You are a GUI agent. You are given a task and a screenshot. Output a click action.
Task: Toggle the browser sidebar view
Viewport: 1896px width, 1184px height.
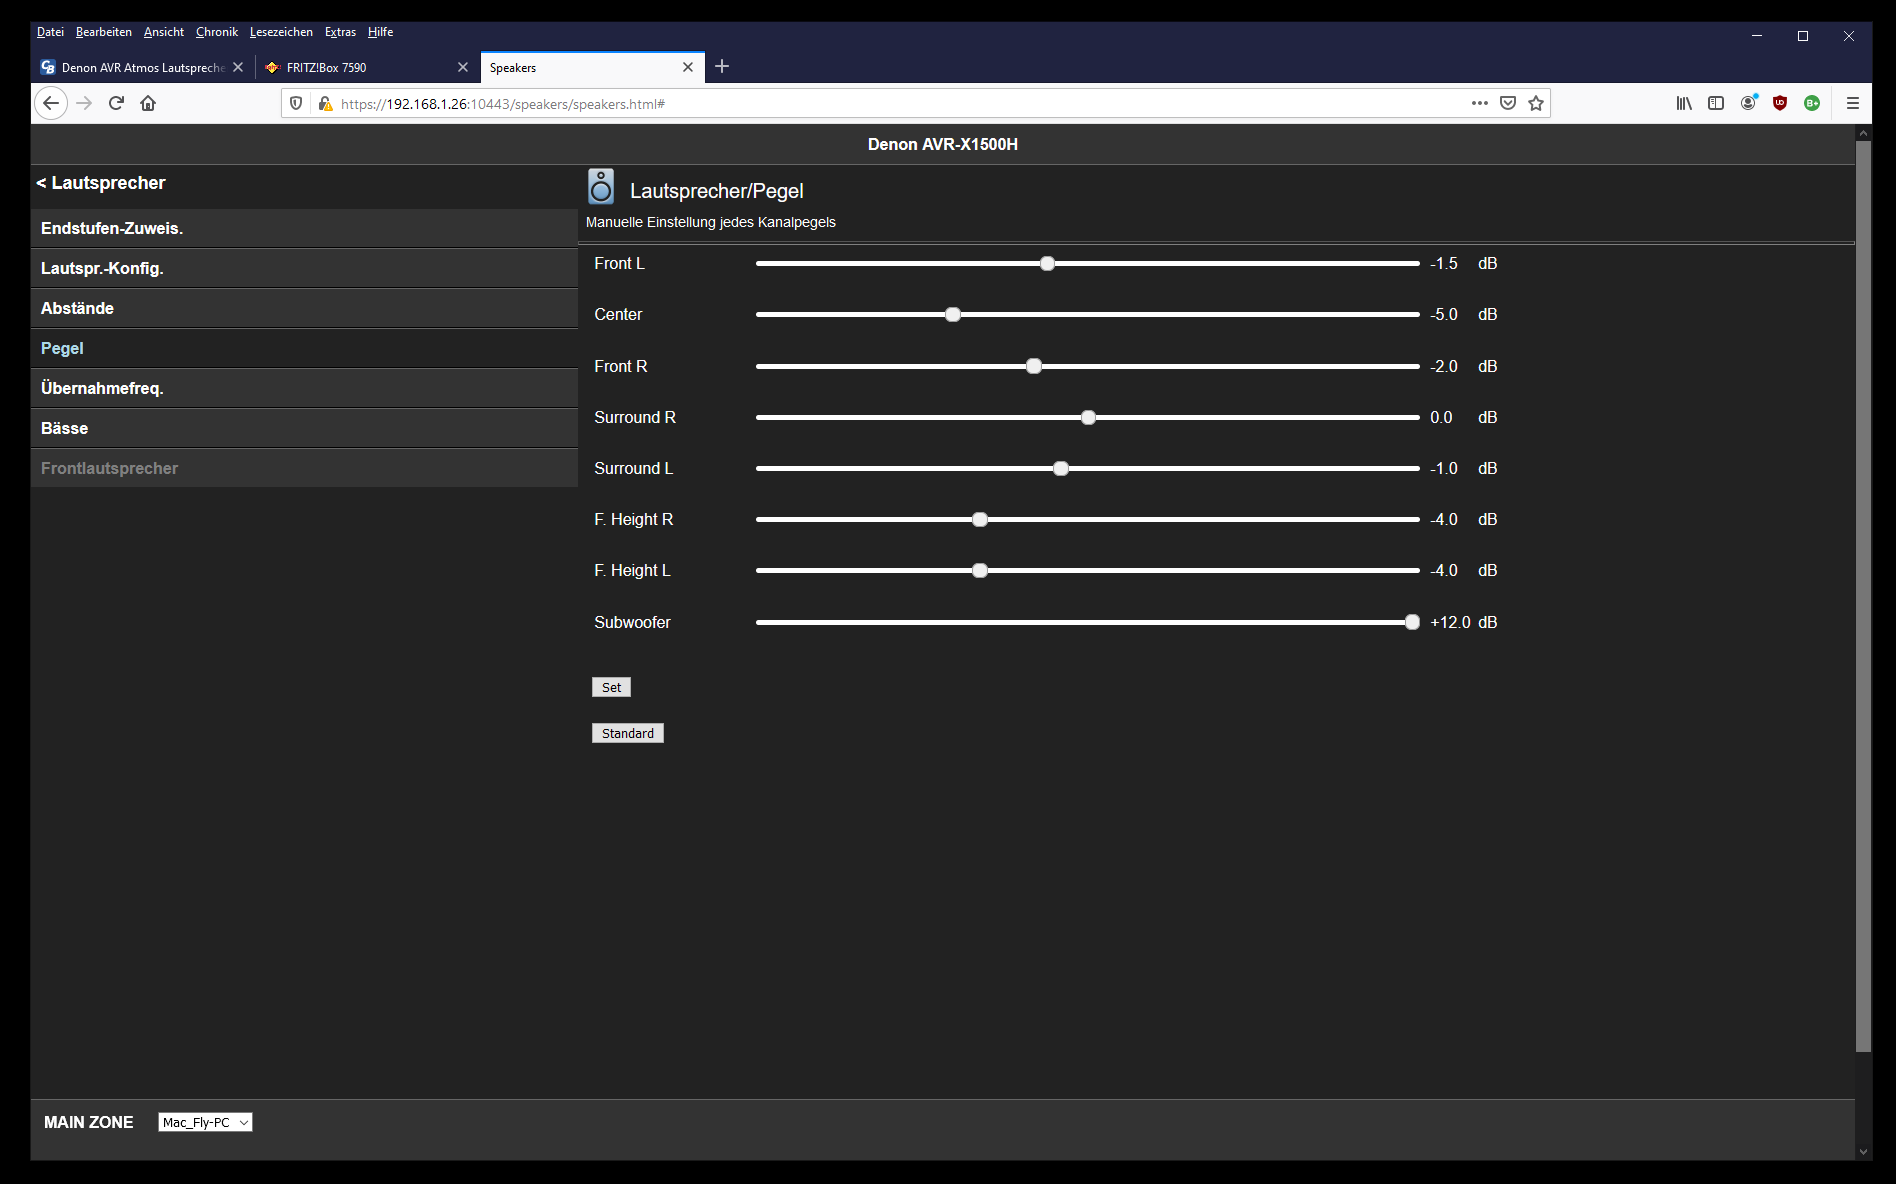pyautogui.click(x=1716, y=103)
